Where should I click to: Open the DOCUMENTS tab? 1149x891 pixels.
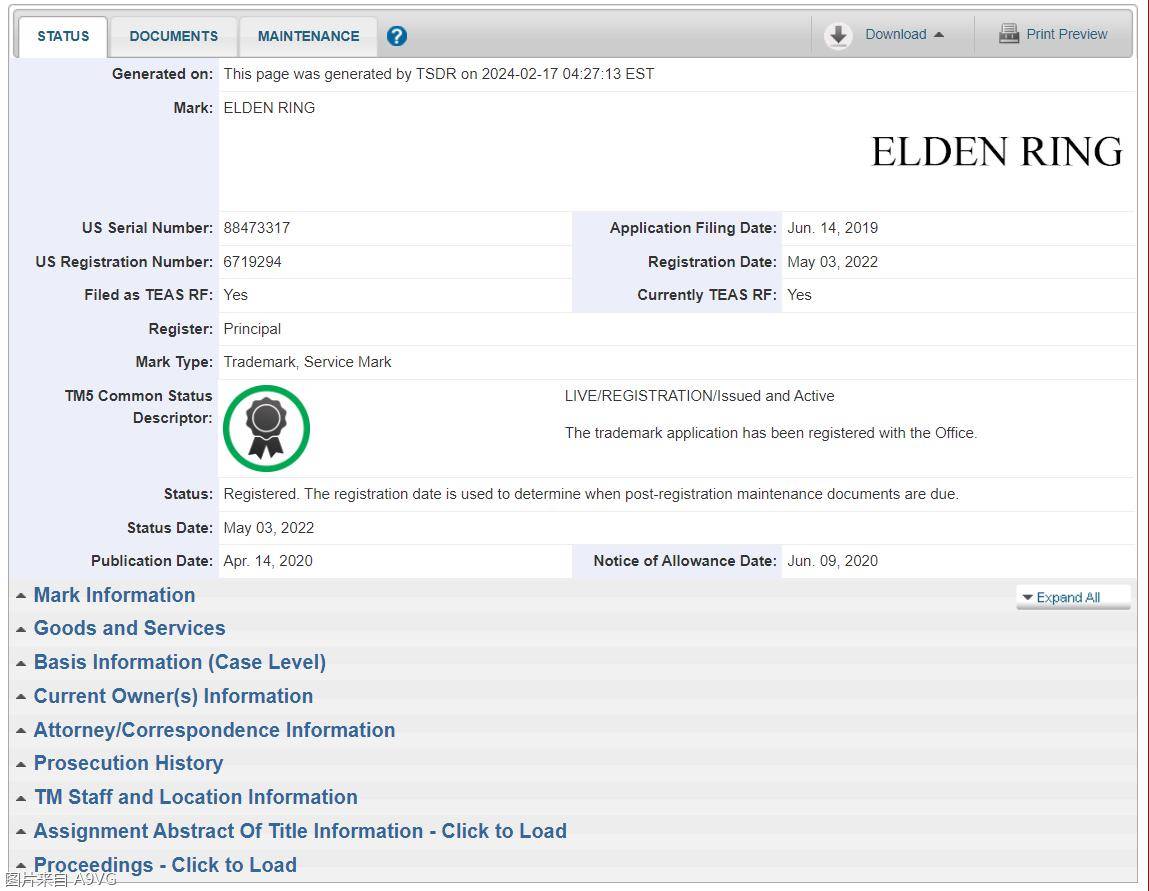[x=174, y=36]
